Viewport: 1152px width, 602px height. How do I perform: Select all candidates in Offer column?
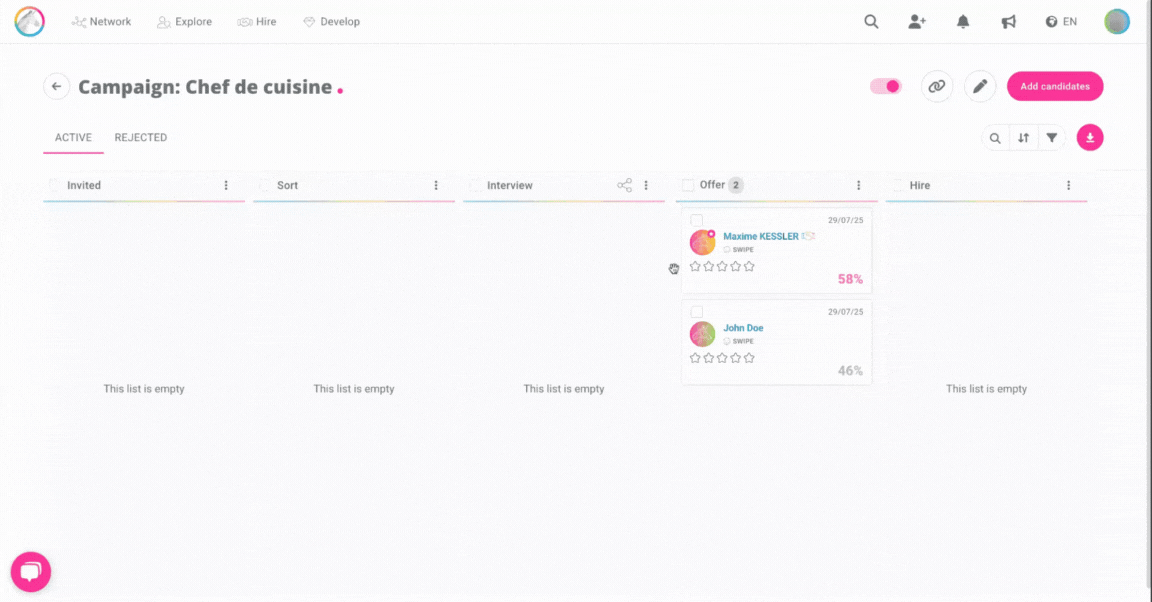pyautogui.click(x=688, y=185)
